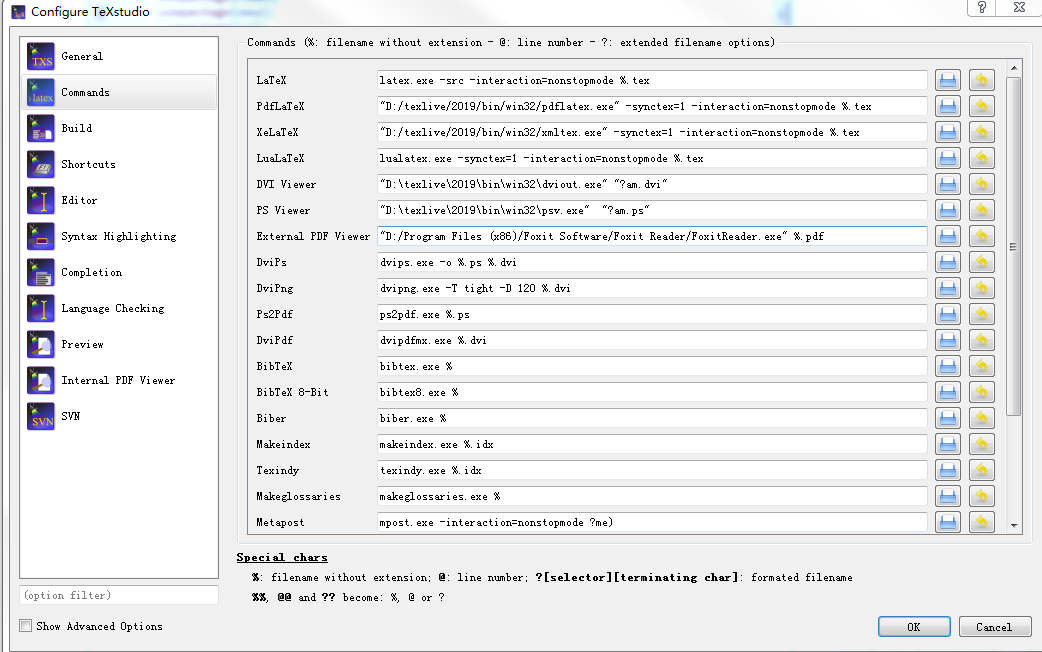This screenshot has height=652, width=1042.
Task: Click the help question mark button
Action: point(981,9)
